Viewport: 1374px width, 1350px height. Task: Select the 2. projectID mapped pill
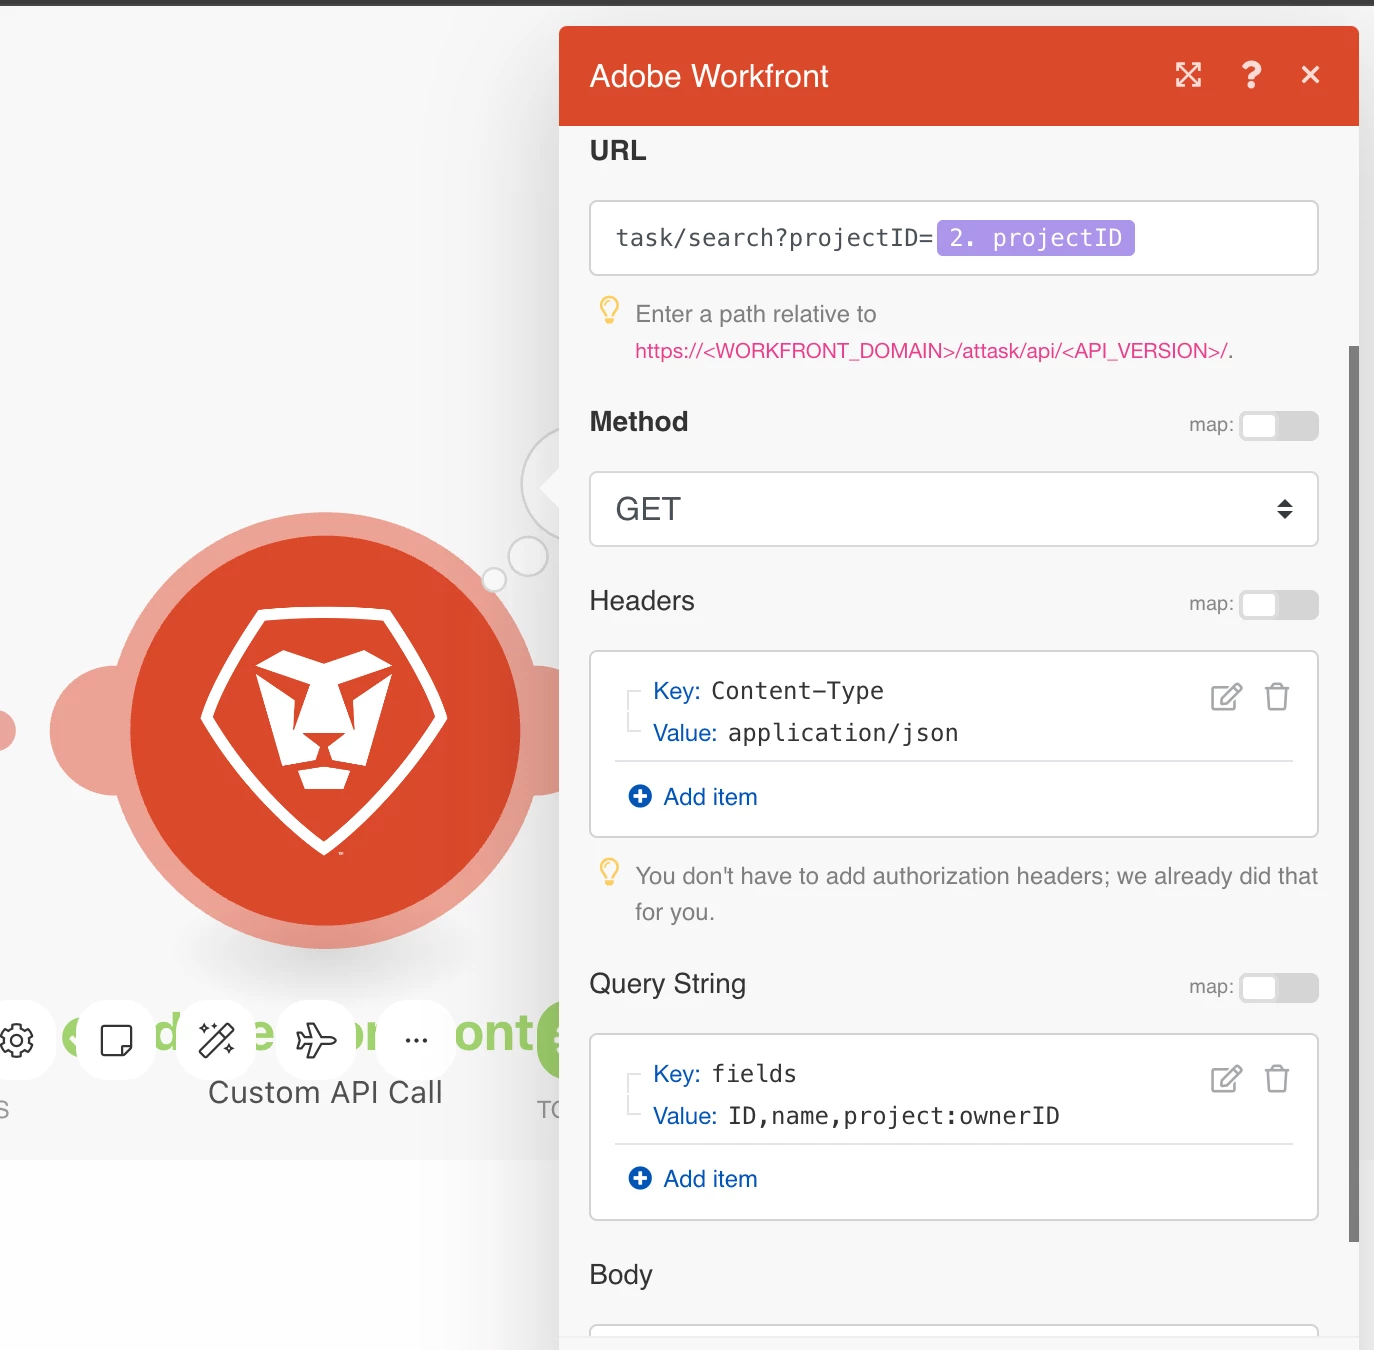(1036, 238)
